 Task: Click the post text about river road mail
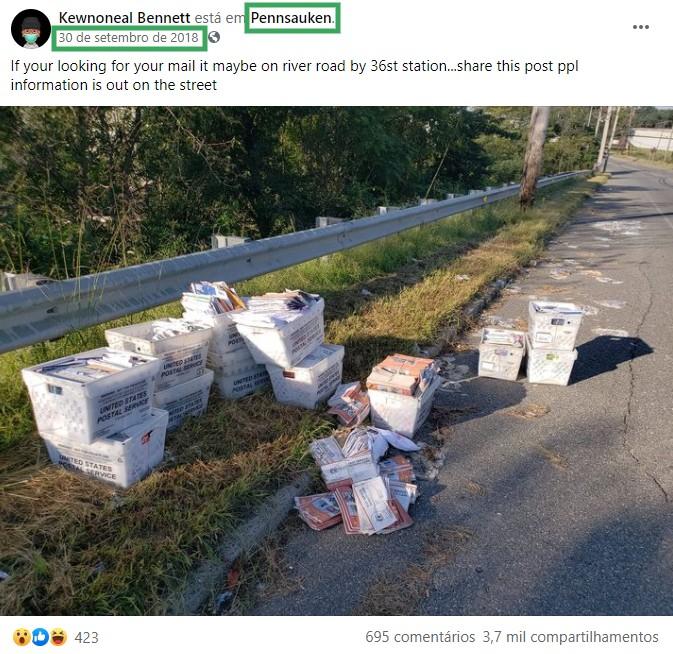point(294,75)
